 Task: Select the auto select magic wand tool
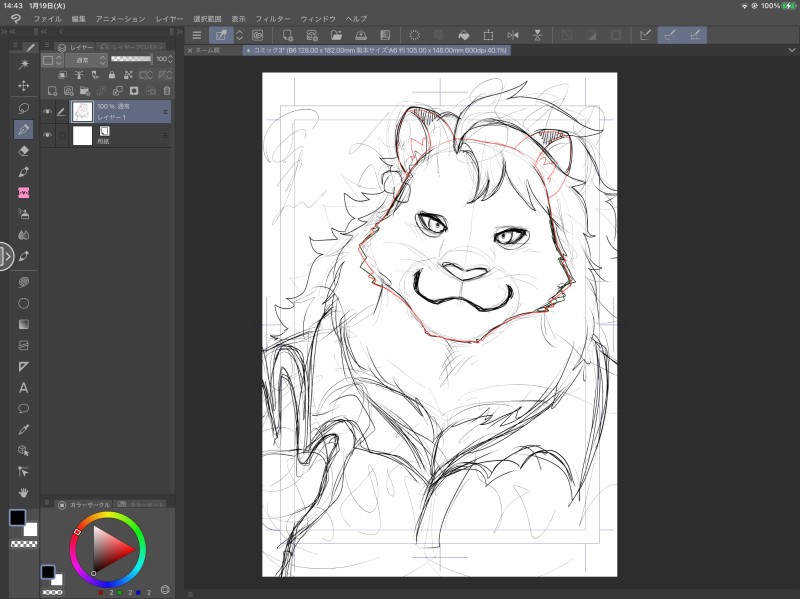coord(23,64)
